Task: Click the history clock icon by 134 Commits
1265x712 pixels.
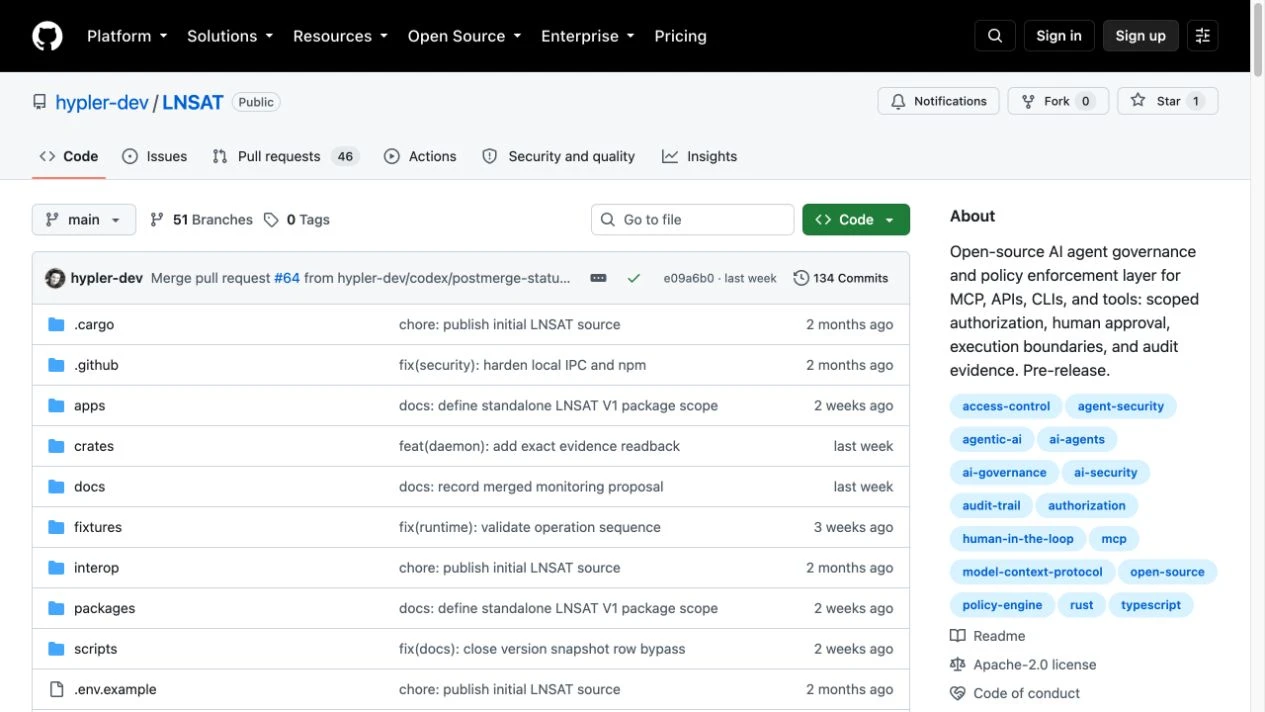Action: 801,278
